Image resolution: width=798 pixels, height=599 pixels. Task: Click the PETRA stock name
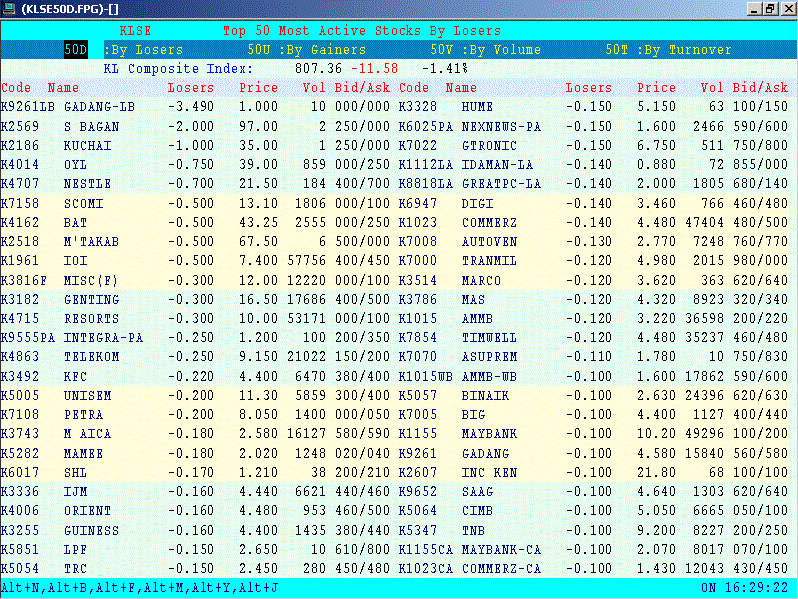pos(83,415)
